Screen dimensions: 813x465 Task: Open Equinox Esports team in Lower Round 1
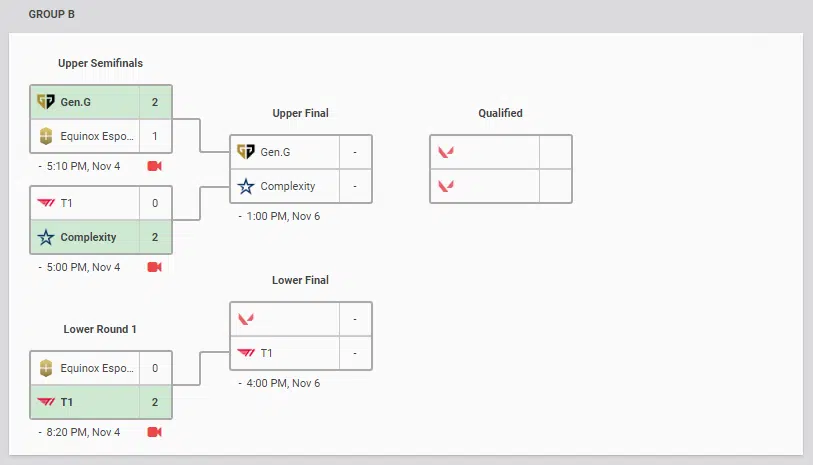point(97,368)
